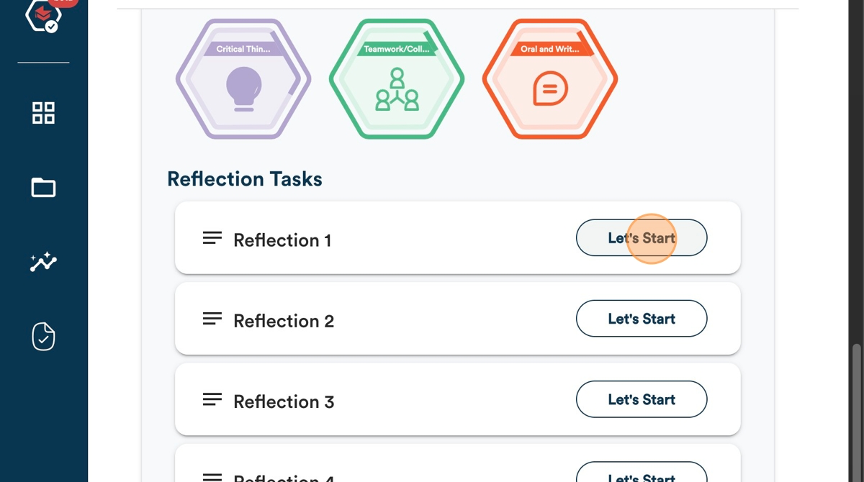The width and height of the screenshot is (864, 482).
Task: Click the Reflection Tasks heading
Action: 245,179
